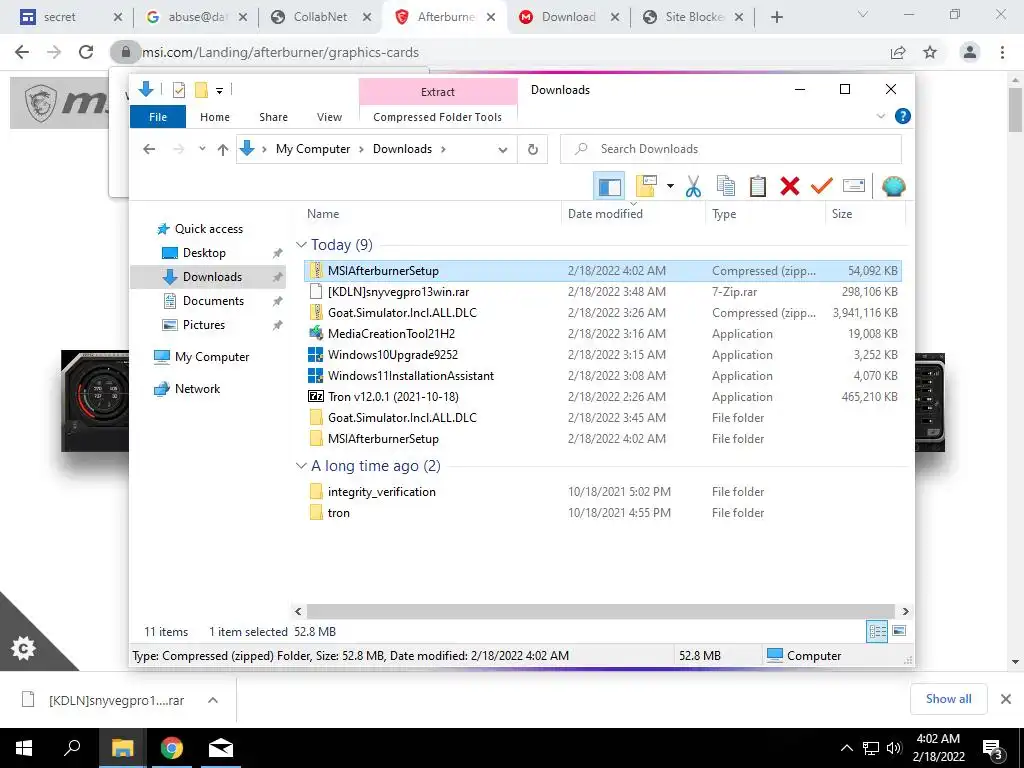Image resolution: width=1024 pixels, height=768 pixels.
Task: Switch to large icons view layout
Action: coord(899,631)
